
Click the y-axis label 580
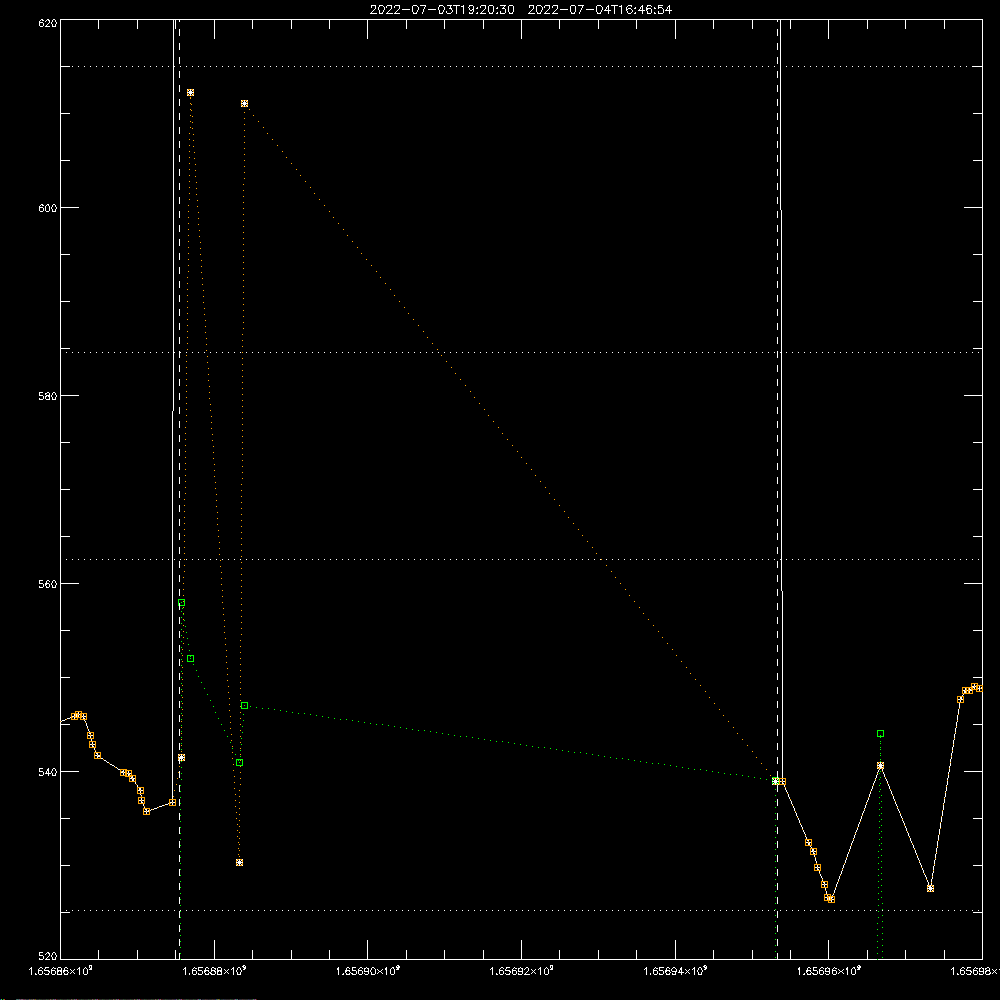(48, 395)
